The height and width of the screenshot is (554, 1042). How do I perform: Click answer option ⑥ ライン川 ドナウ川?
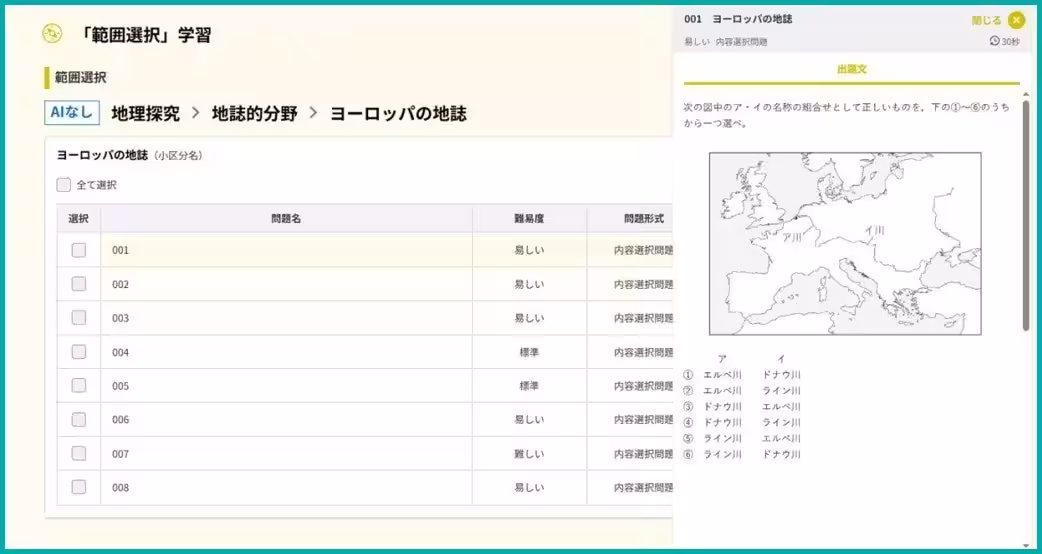tap(742, 454)
